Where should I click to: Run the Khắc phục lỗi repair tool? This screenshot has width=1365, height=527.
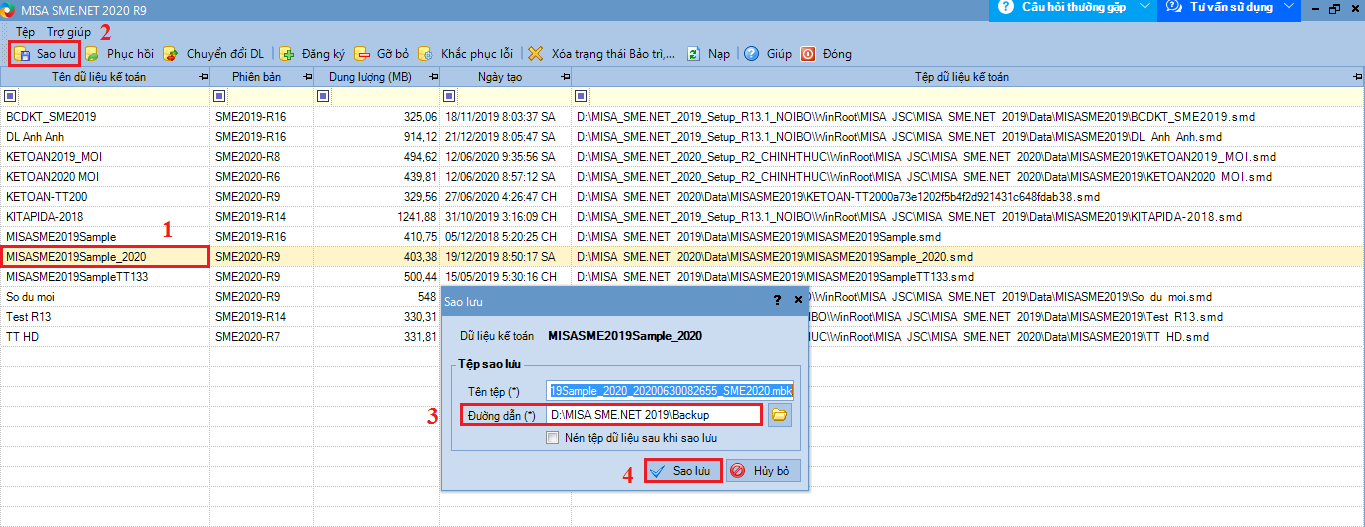465,54
